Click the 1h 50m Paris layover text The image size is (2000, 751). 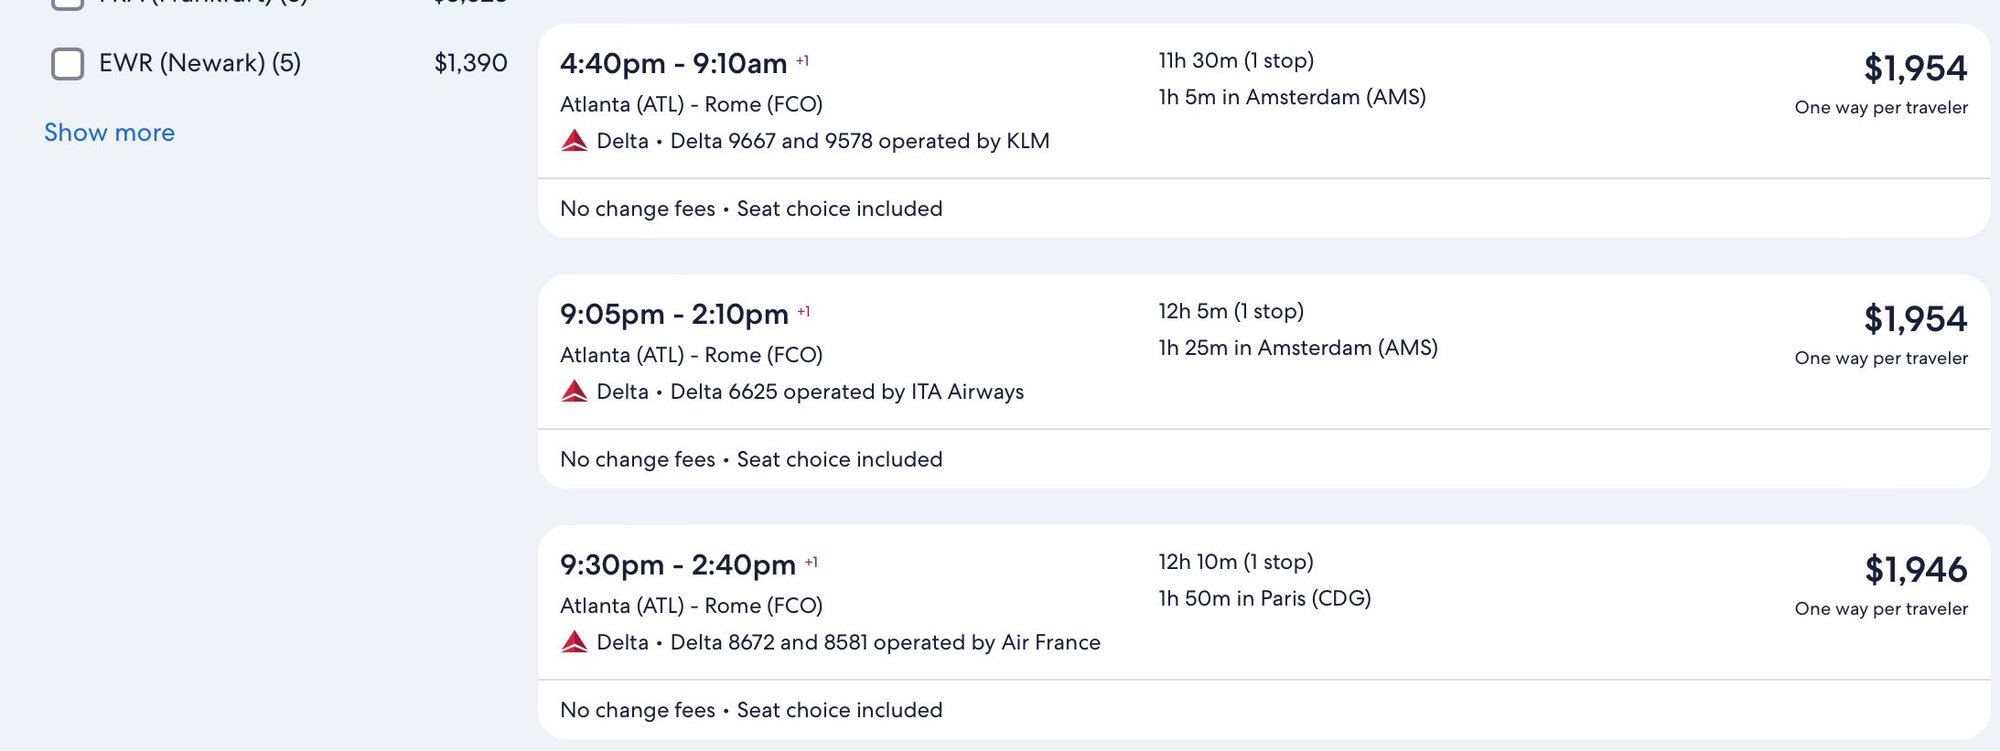1264,599
